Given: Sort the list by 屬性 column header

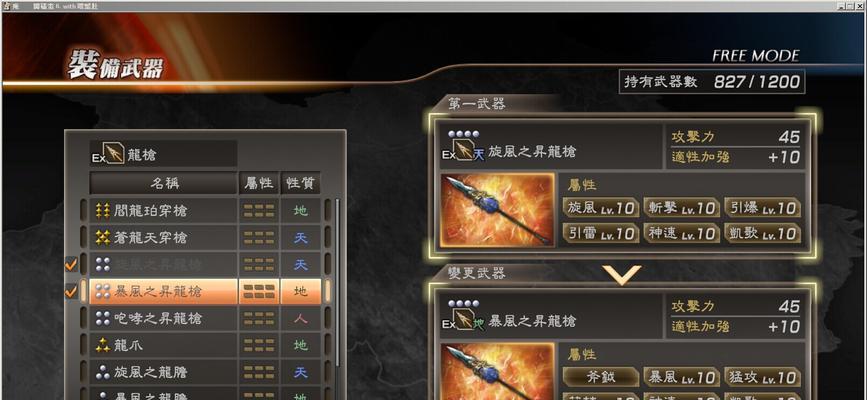Looking at the screenshot, I should (x=259, y=183).
